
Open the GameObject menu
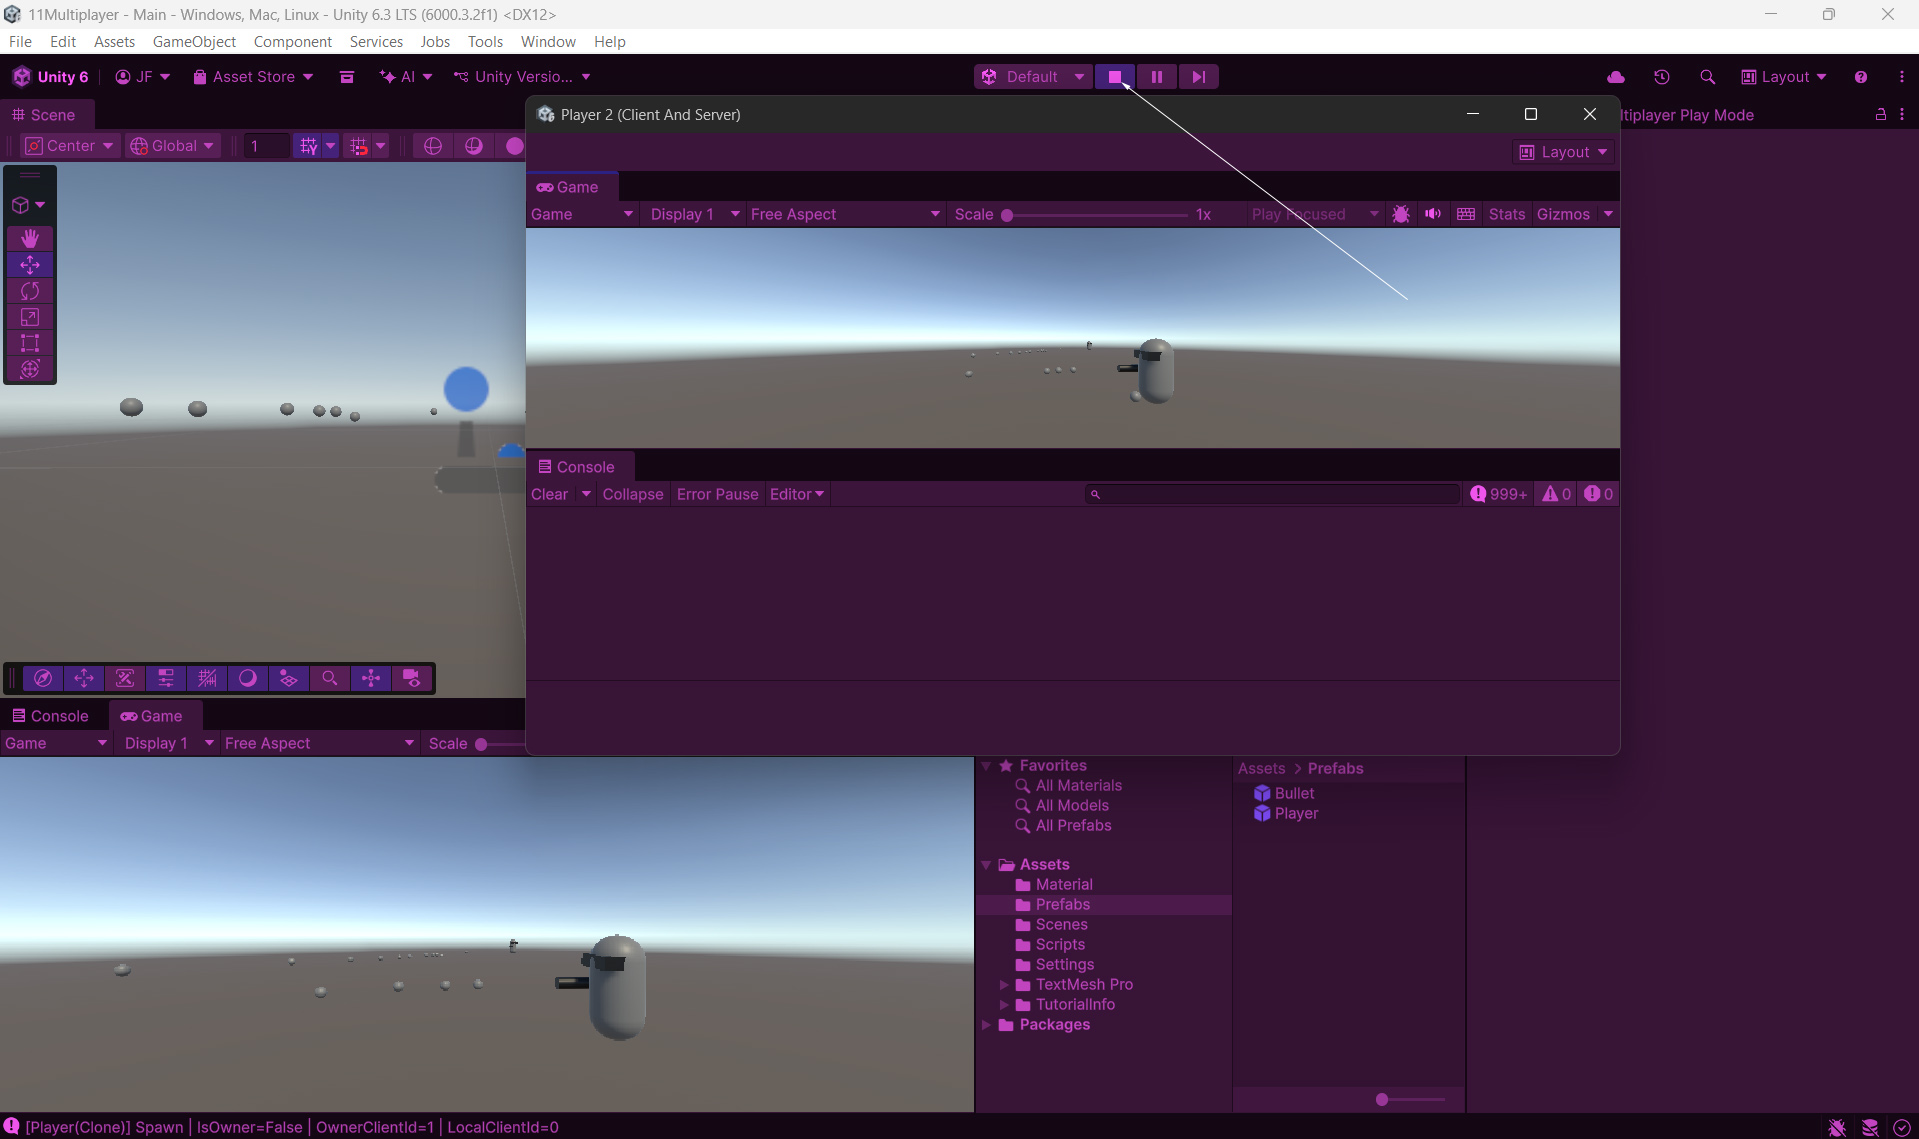click(194, 42)
